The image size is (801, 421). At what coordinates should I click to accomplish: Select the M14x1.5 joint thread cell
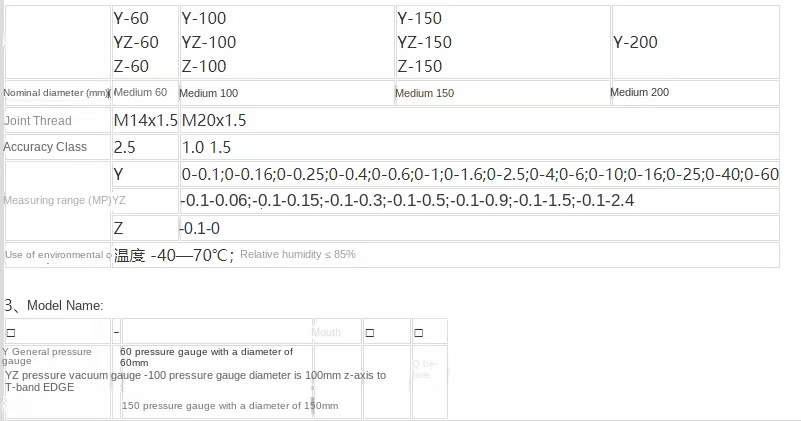145,121
